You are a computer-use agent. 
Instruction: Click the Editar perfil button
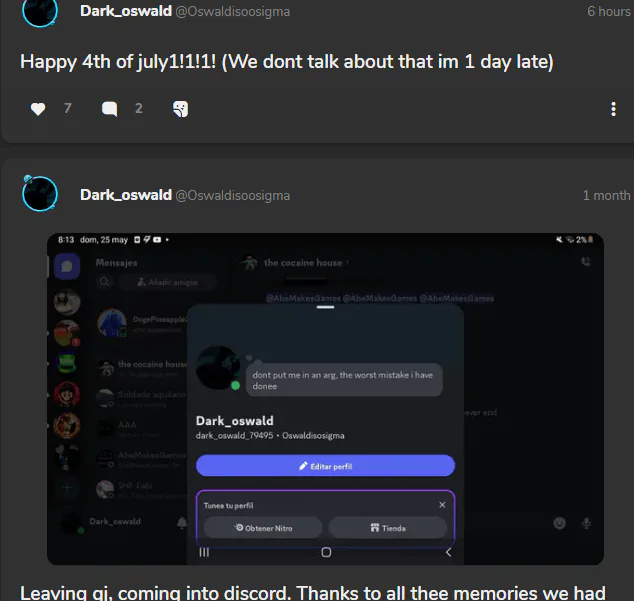[x=325, y=466]
